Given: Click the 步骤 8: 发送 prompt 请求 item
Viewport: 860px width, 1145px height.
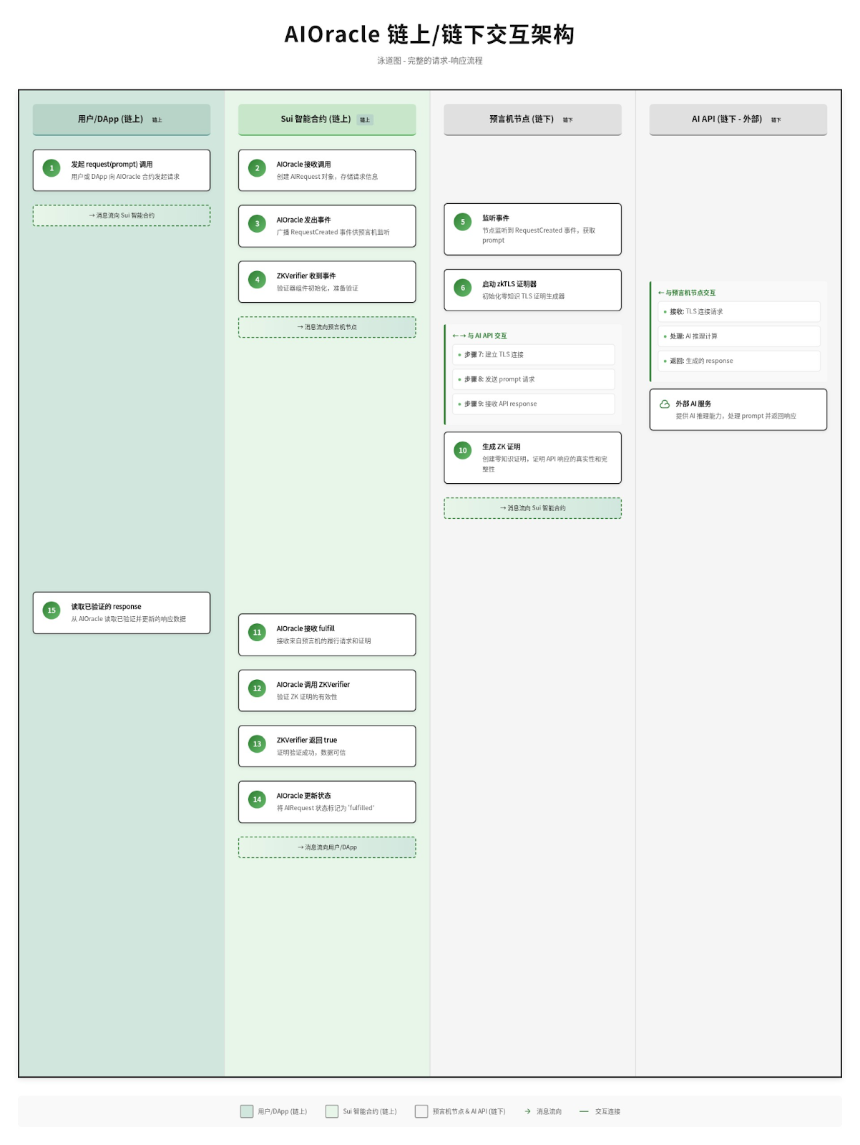Looking at the screenshot, I should (x=533, y=379).
